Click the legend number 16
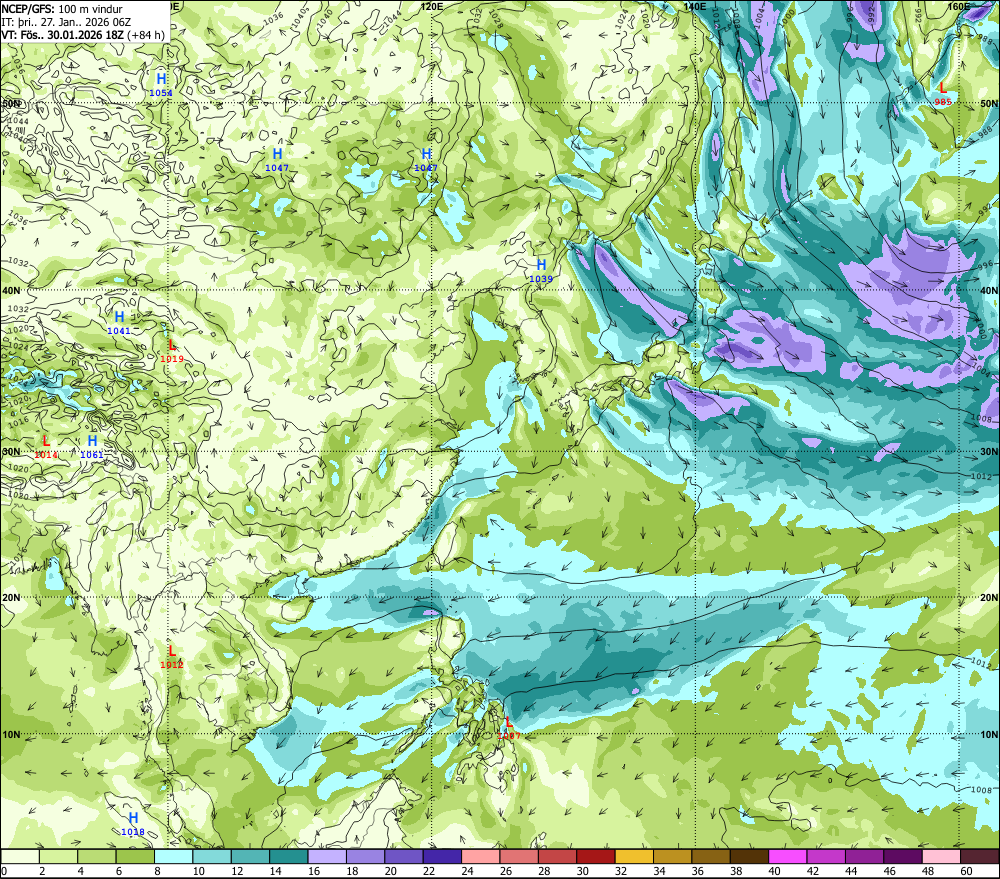1000x879 pixels. coord(313,871)
